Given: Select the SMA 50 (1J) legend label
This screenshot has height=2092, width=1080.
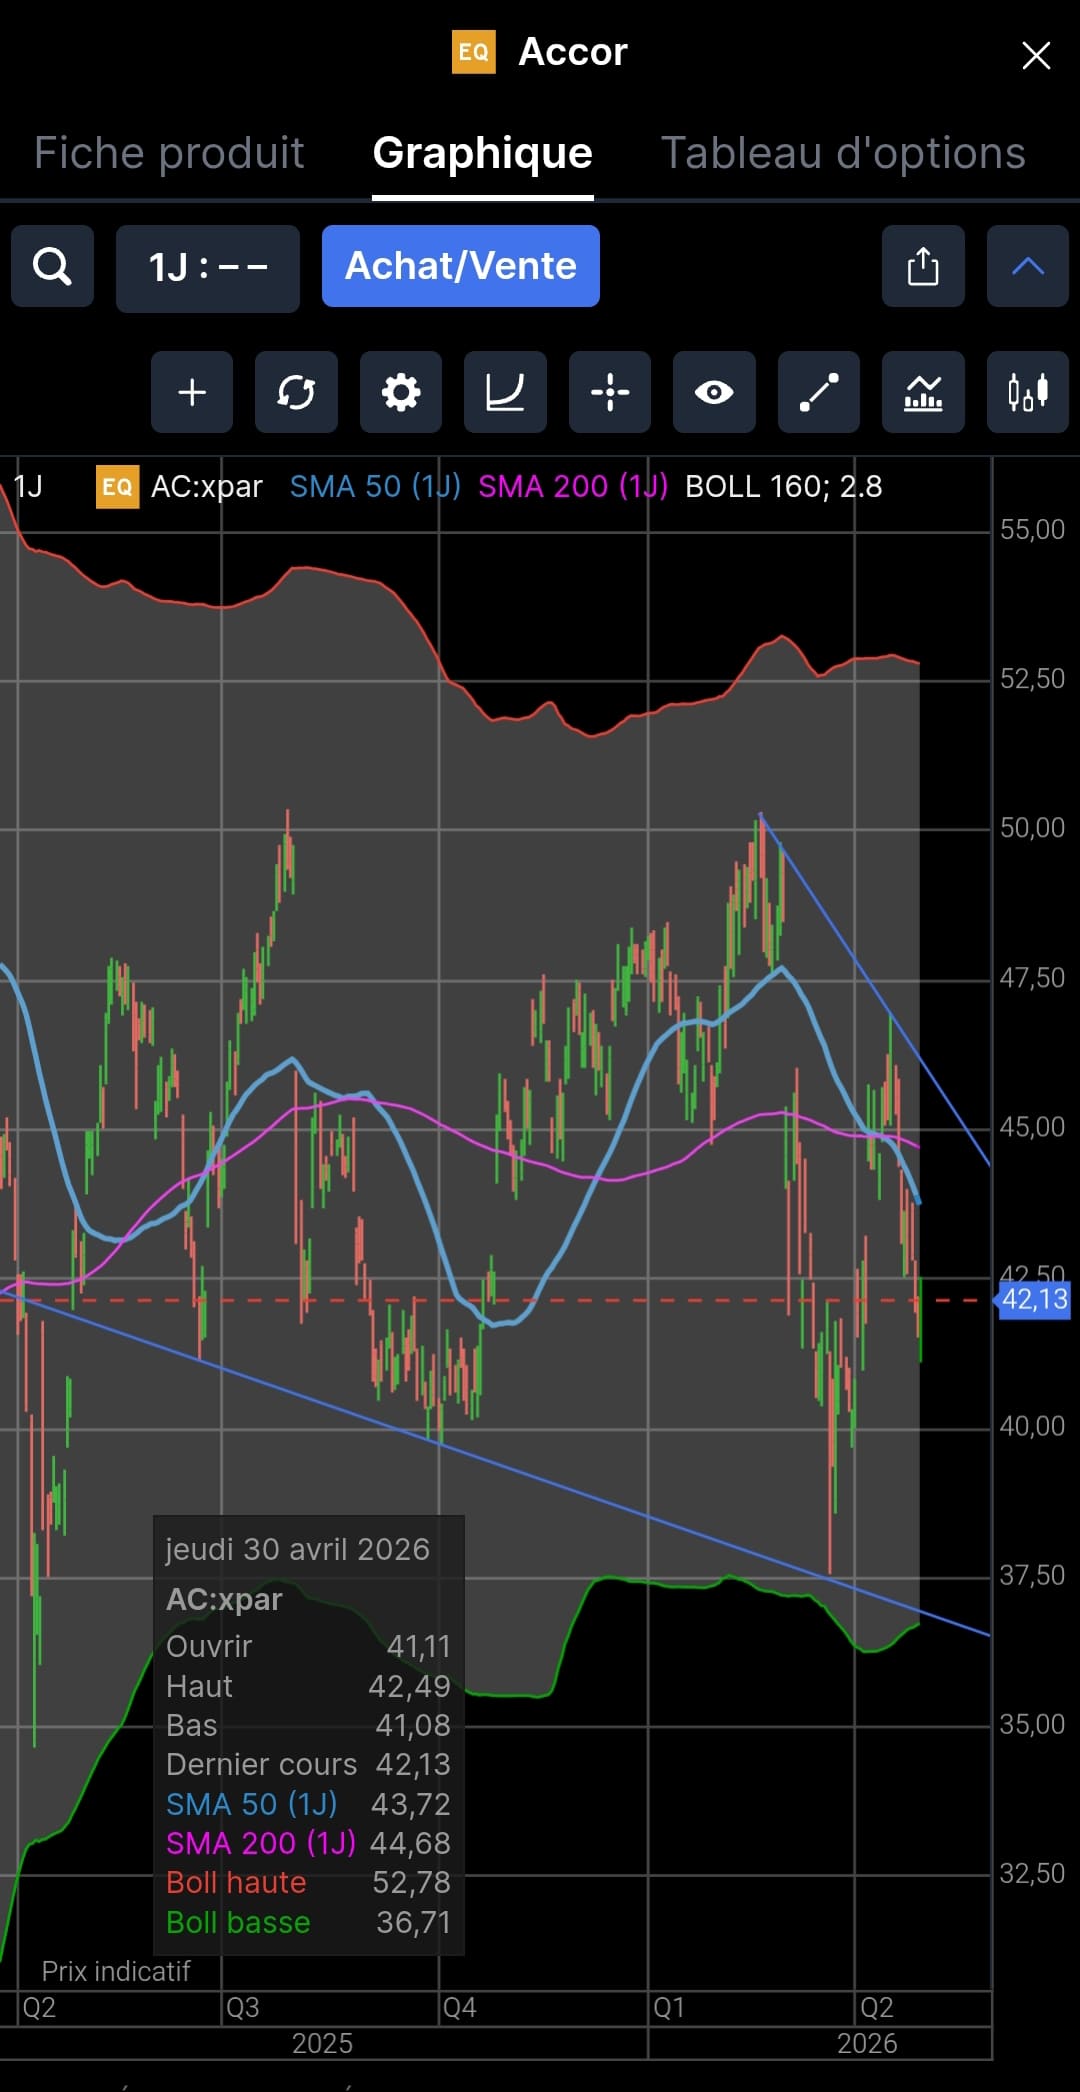Looking at the screenshot, I should coord(375,487).
